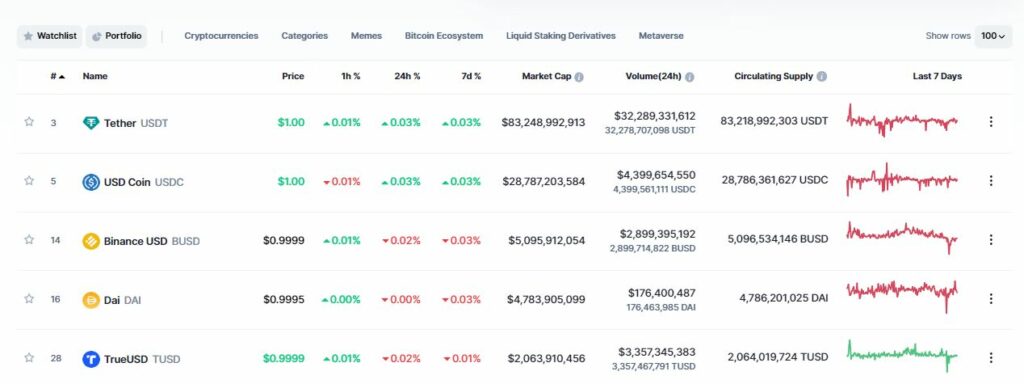Viewport: 1024px width, 384px height.
Task: Click the Dai coin logo icon
Action: point(91,300)
